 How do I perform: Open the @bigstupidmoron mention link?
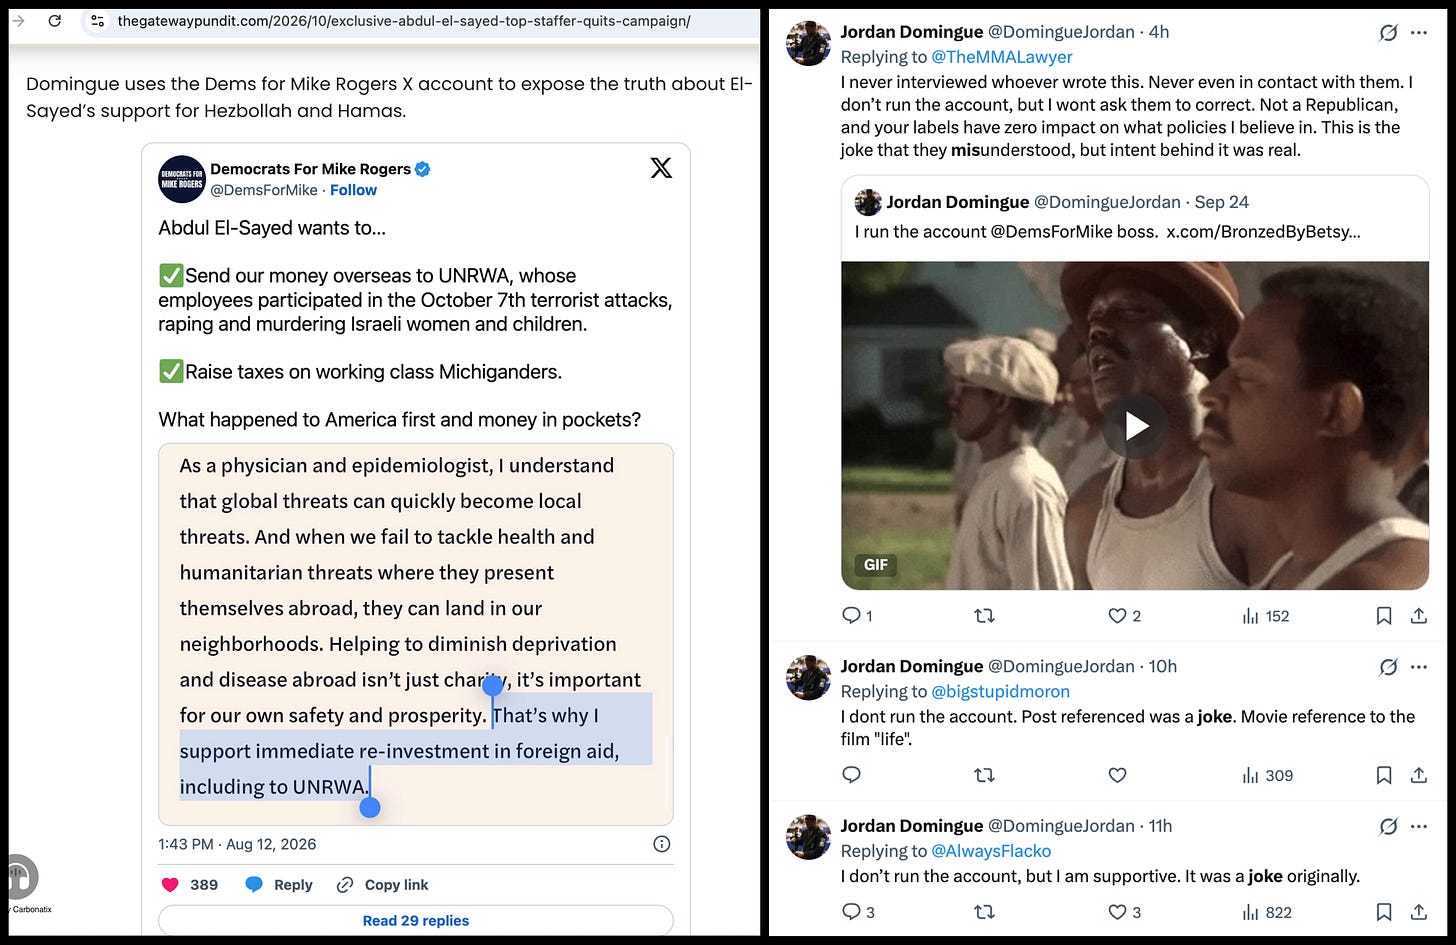(1000, 692)
